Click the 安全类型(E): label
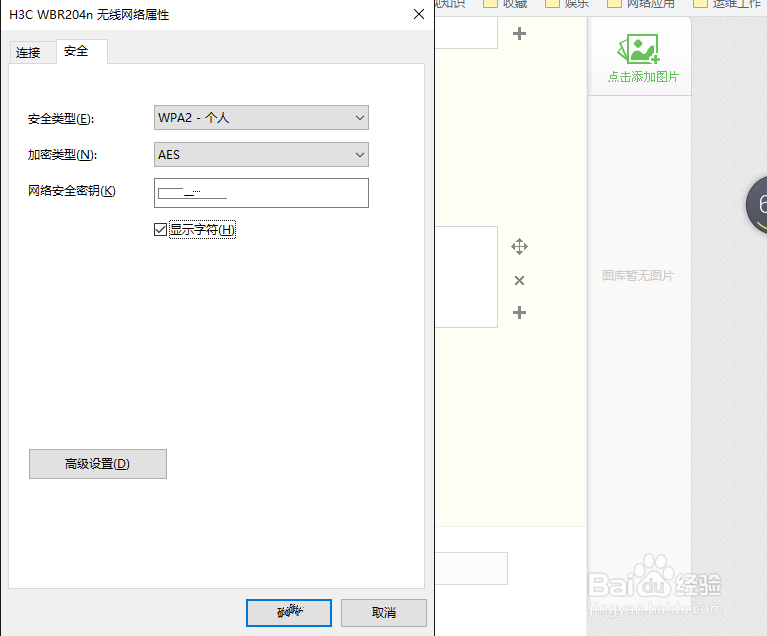The width and height of the screenshot is (767, 636). [x=61, y=118]
